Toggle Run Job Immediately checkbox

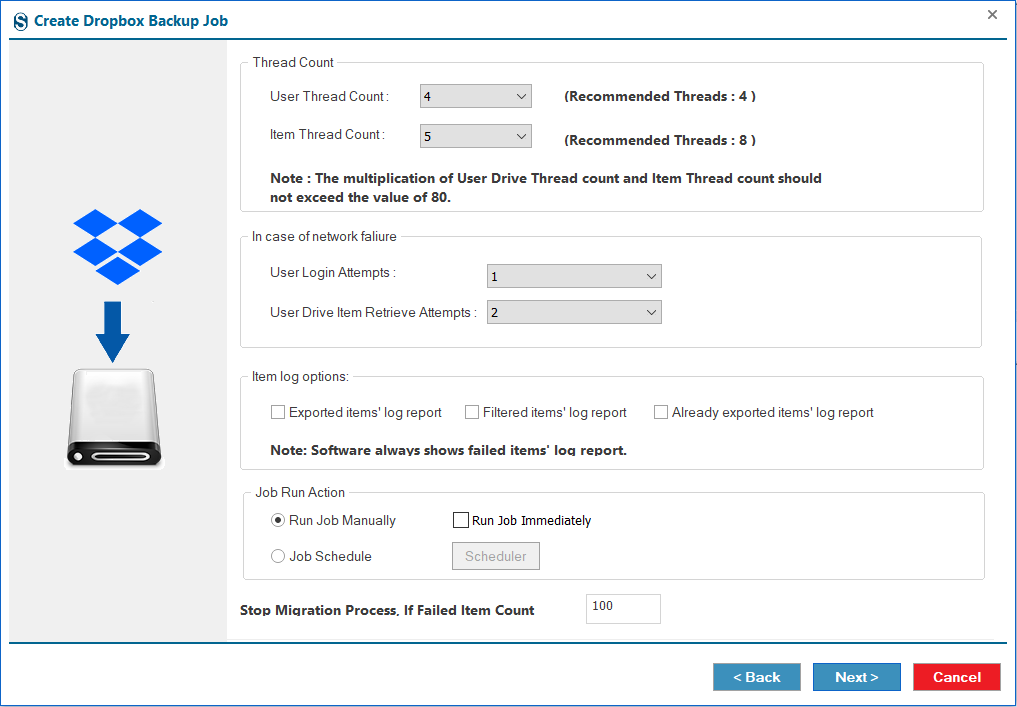click(x=461, y=520)
